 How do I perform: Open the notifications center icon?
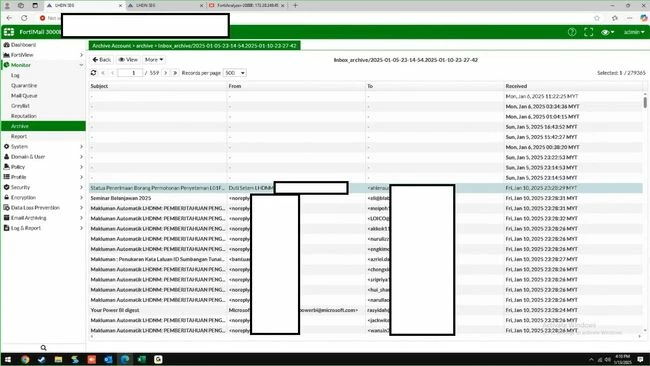point(640,359)
